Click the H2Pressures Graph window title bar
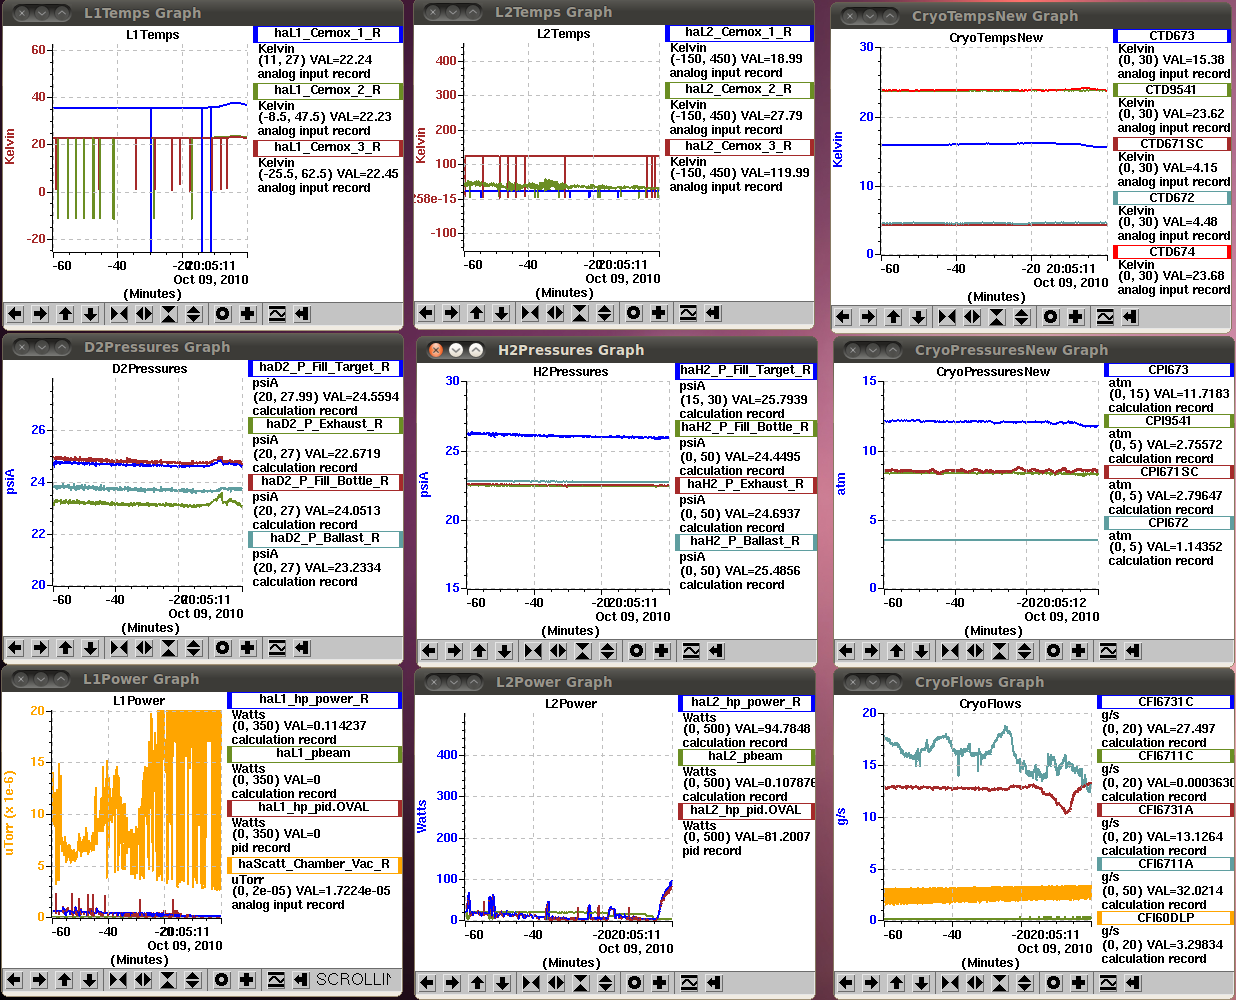1236x1000 pixels. pos(616,350)
